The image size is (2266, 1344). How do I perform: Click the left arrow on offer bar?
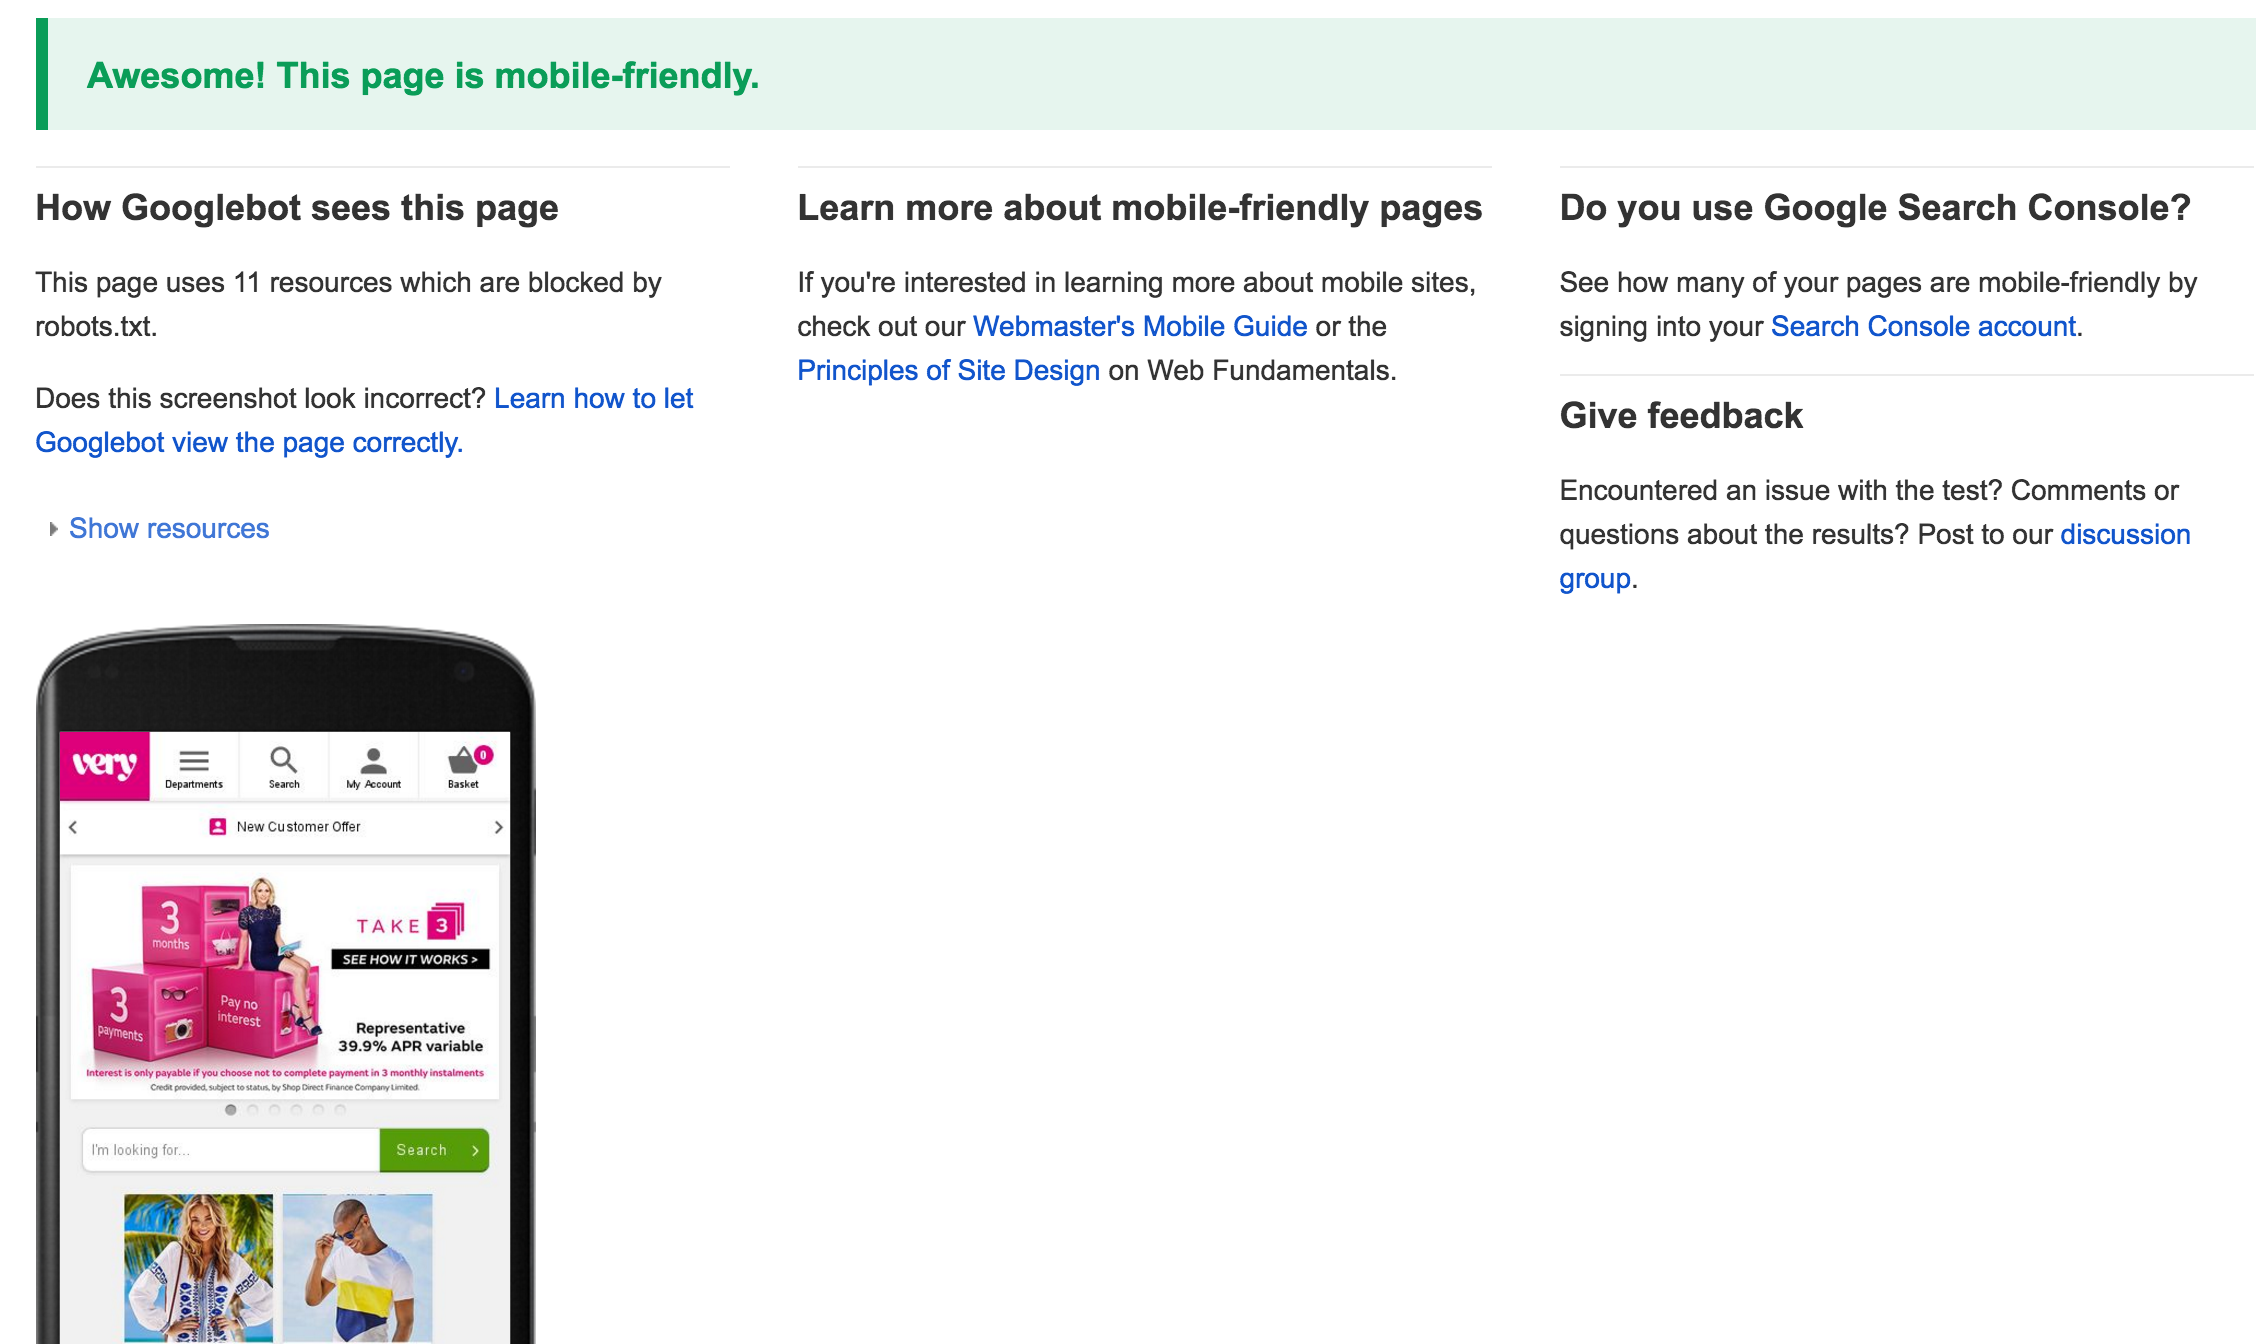[73, 827]
